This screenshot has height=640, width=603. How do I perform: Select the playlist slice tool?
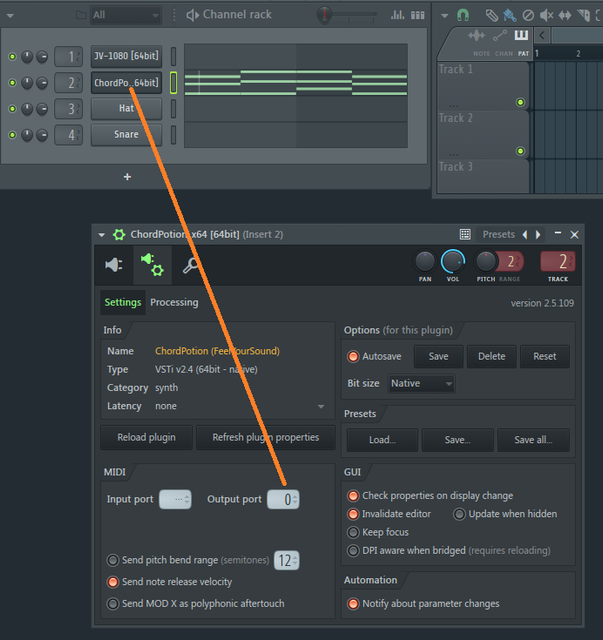point(584,16)
